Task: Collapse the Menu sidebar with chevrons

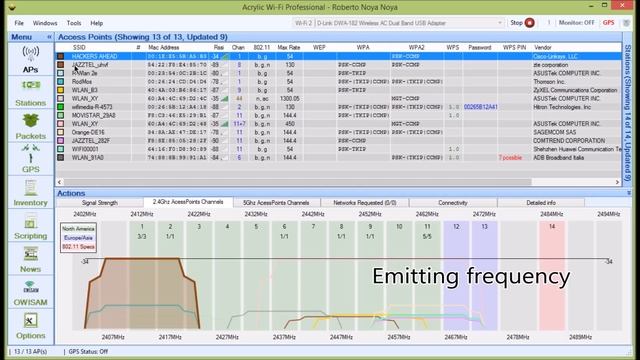Action: click(x=49, y=37)
